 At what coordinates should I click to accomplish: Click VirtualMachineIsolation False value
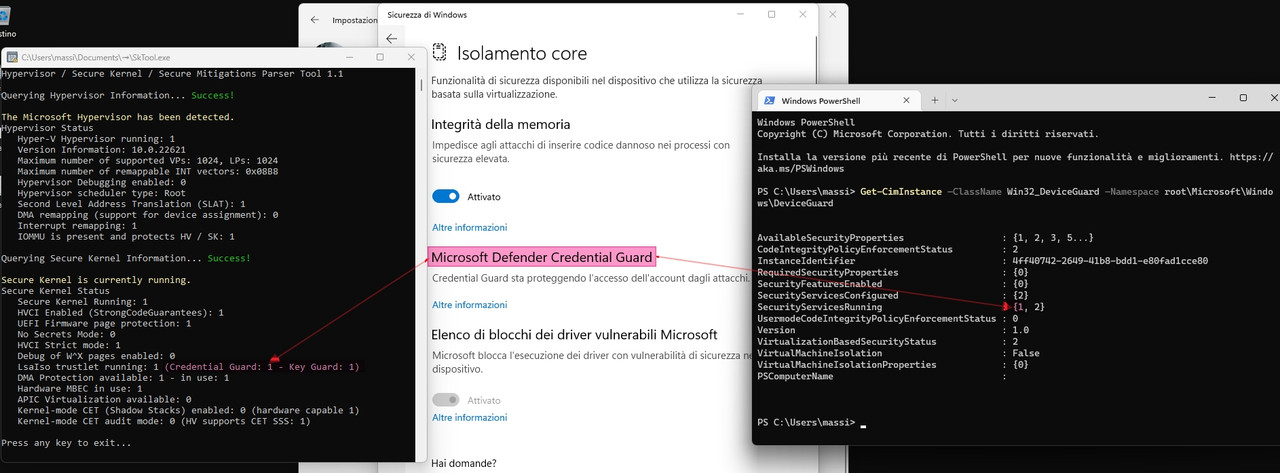tap(1026, 353)
